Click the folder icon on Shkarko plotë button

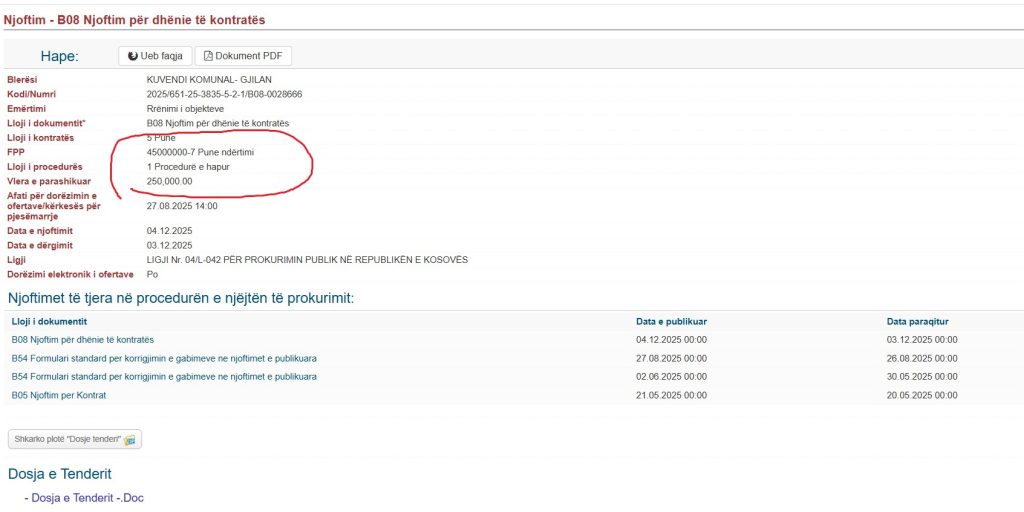pyautogui.click(x=130, y=440)
